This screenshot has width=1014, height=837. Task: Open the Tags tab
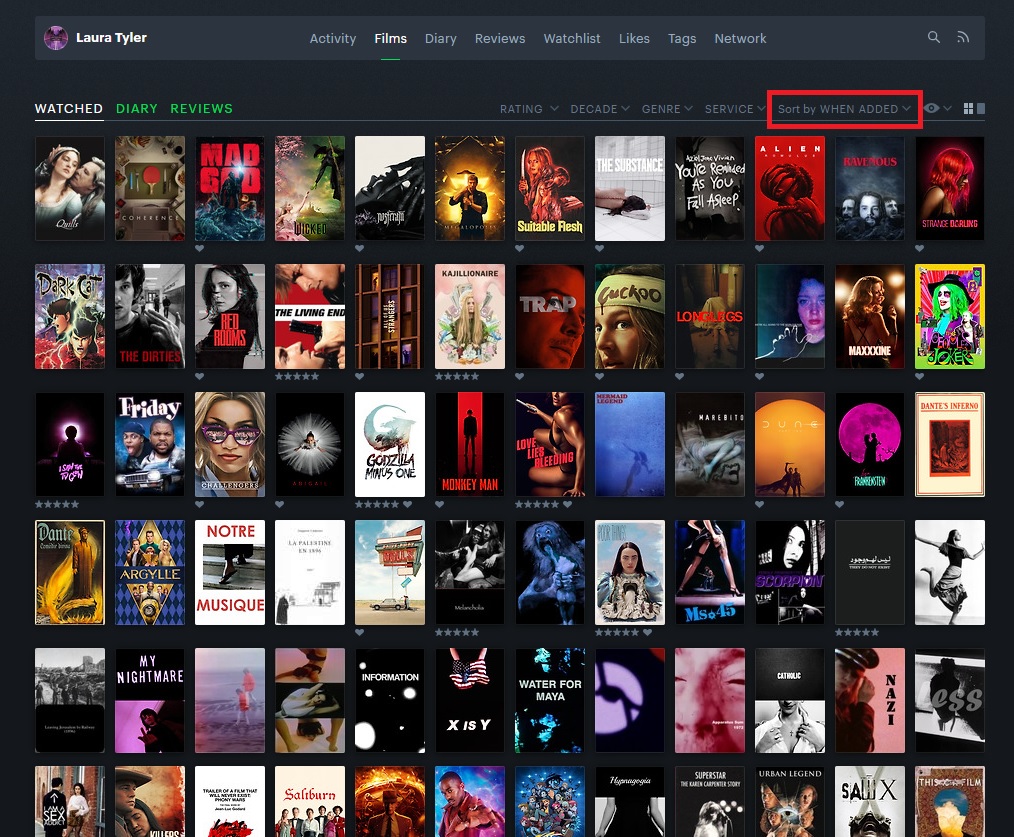pos(682,38)
